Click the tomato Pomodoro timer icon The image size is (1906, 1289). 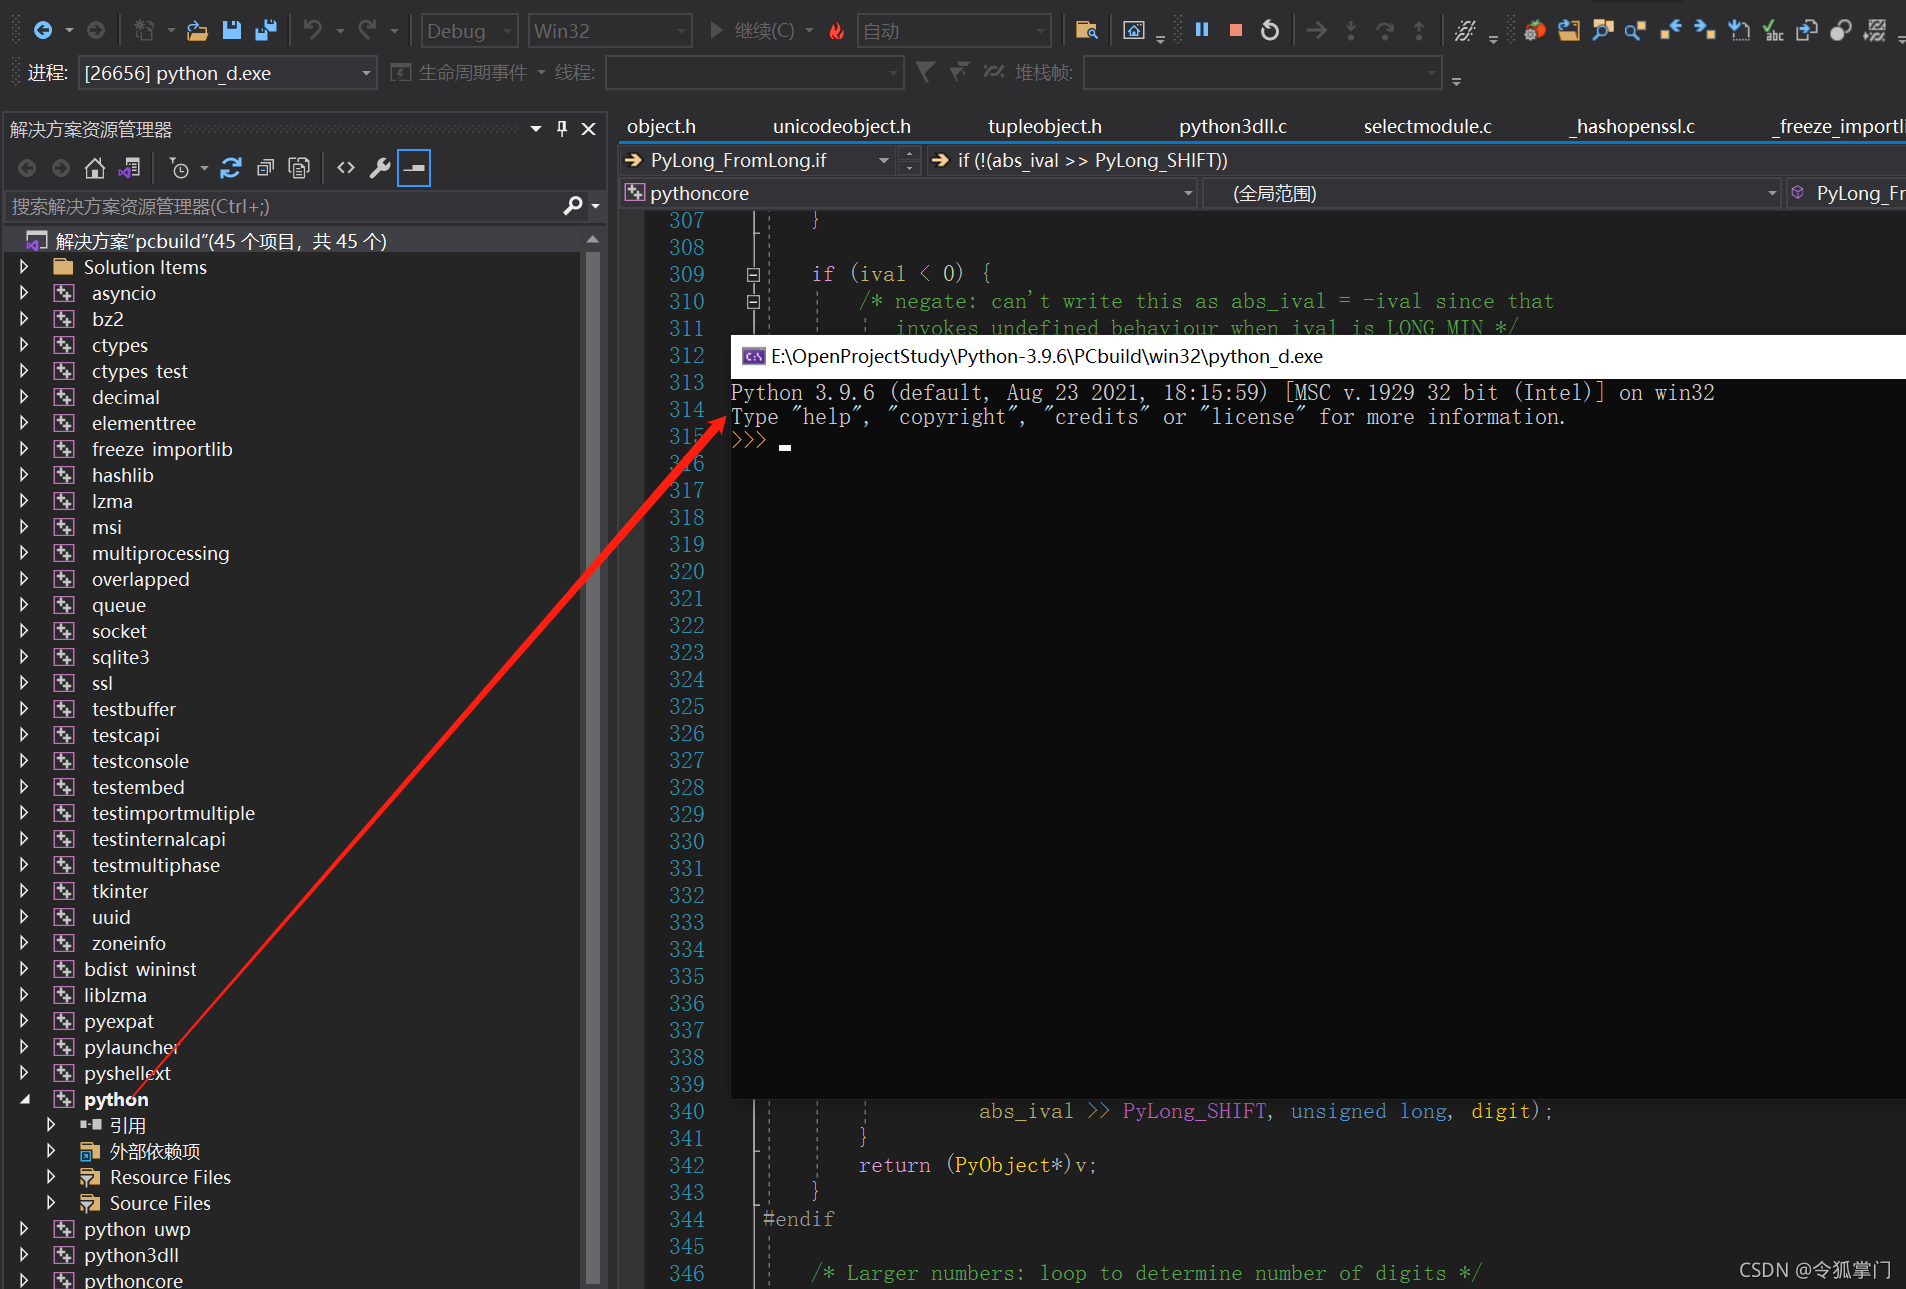tap(1535, 30)
